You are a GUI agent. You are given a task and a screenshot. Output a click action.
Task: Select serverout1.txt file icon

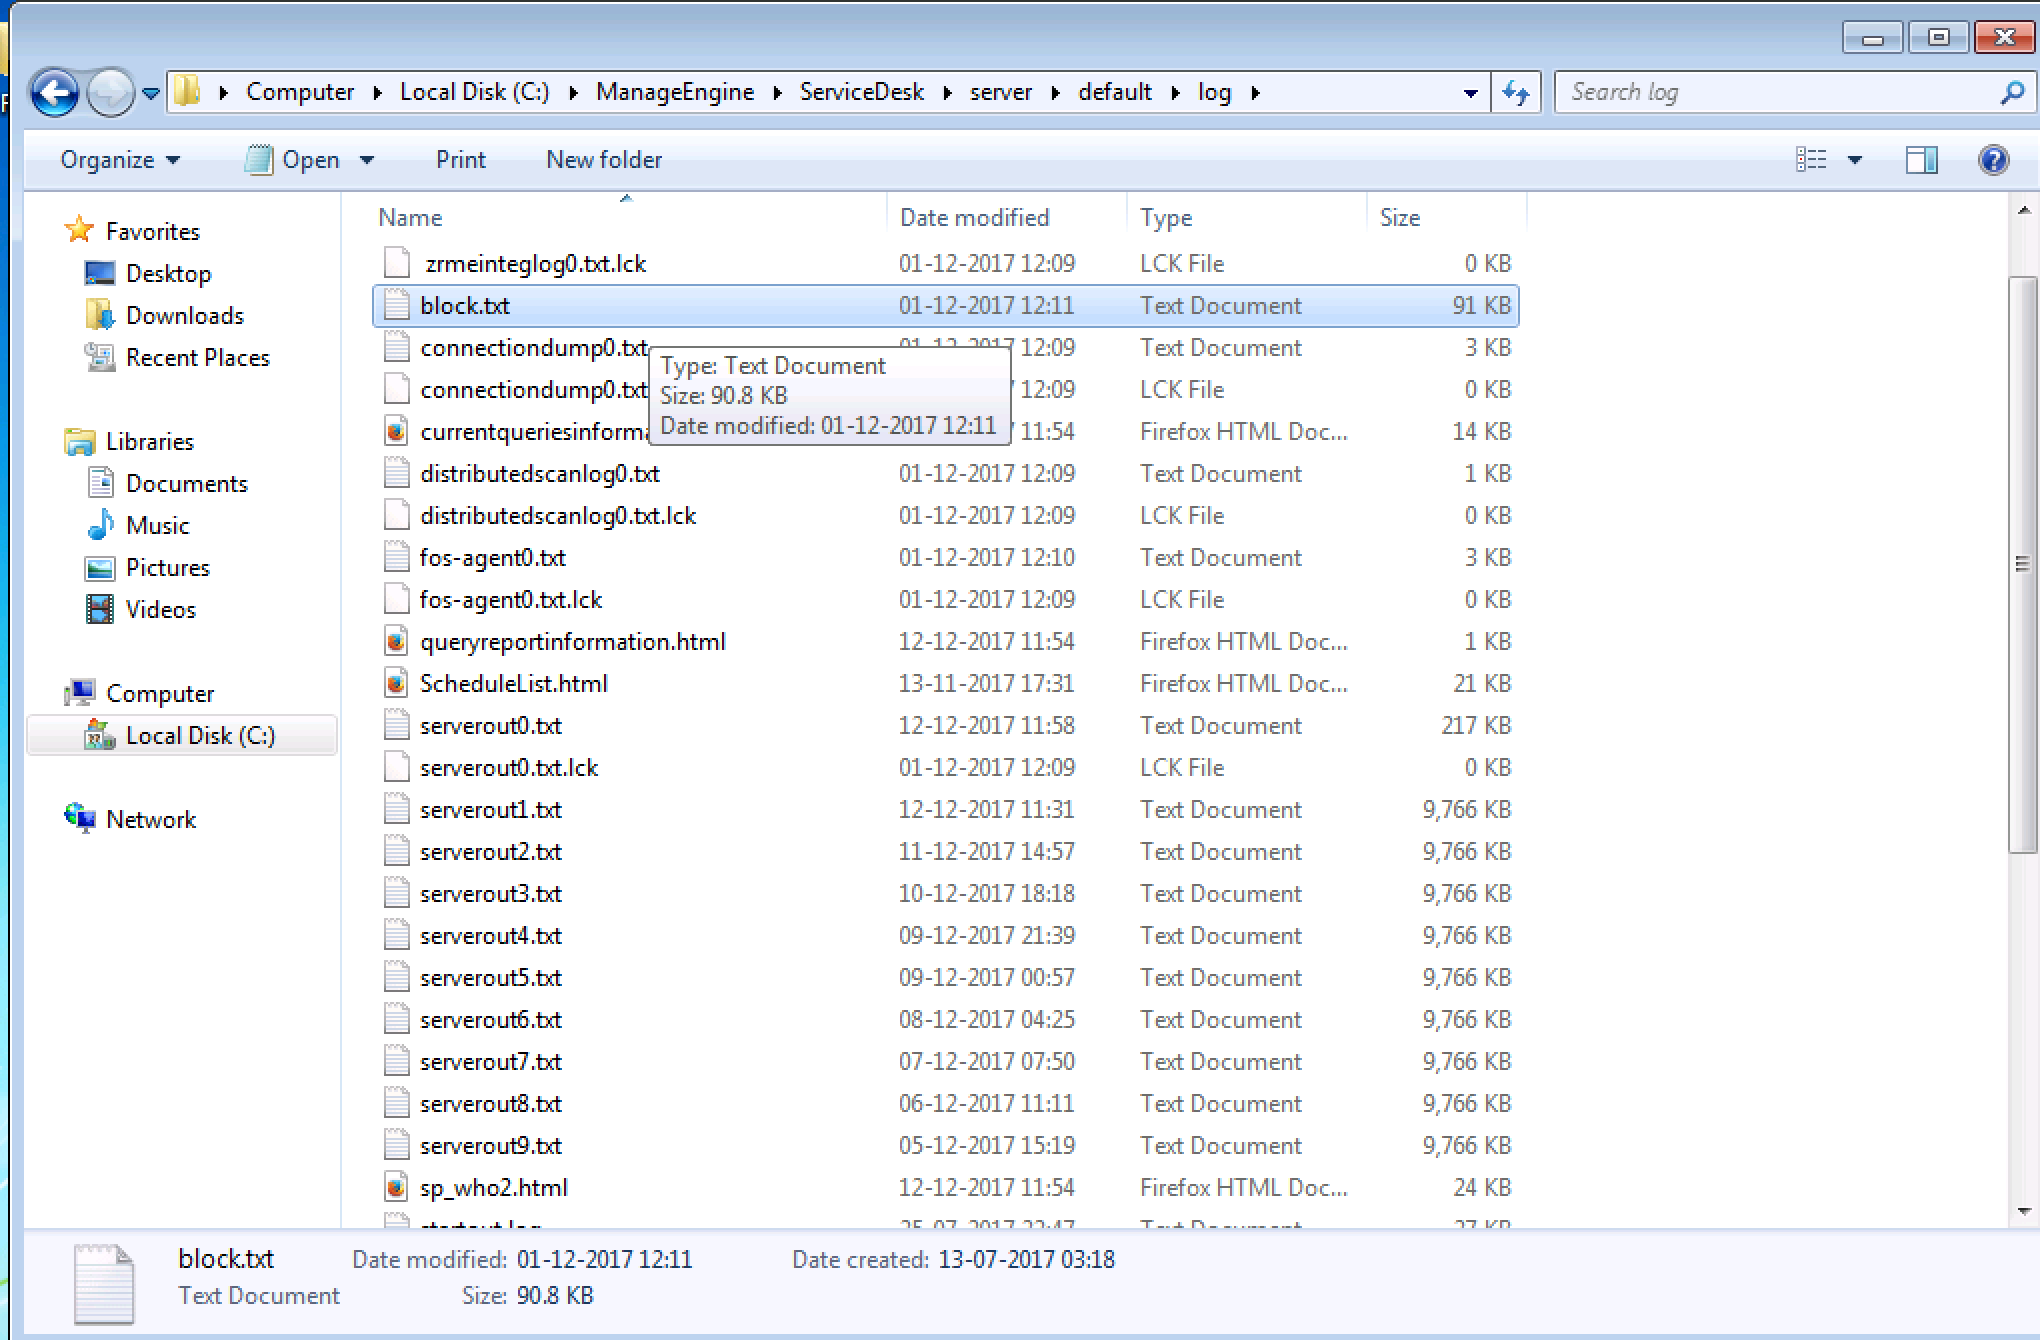click(397, 809)
